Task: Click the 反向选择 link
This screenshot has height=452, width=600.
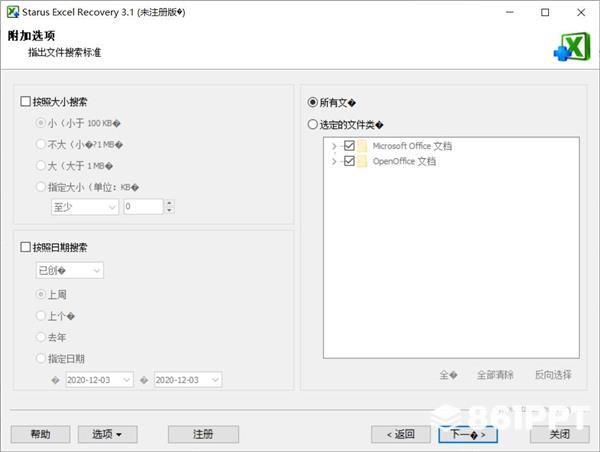Action: click(x=553, y=375)
